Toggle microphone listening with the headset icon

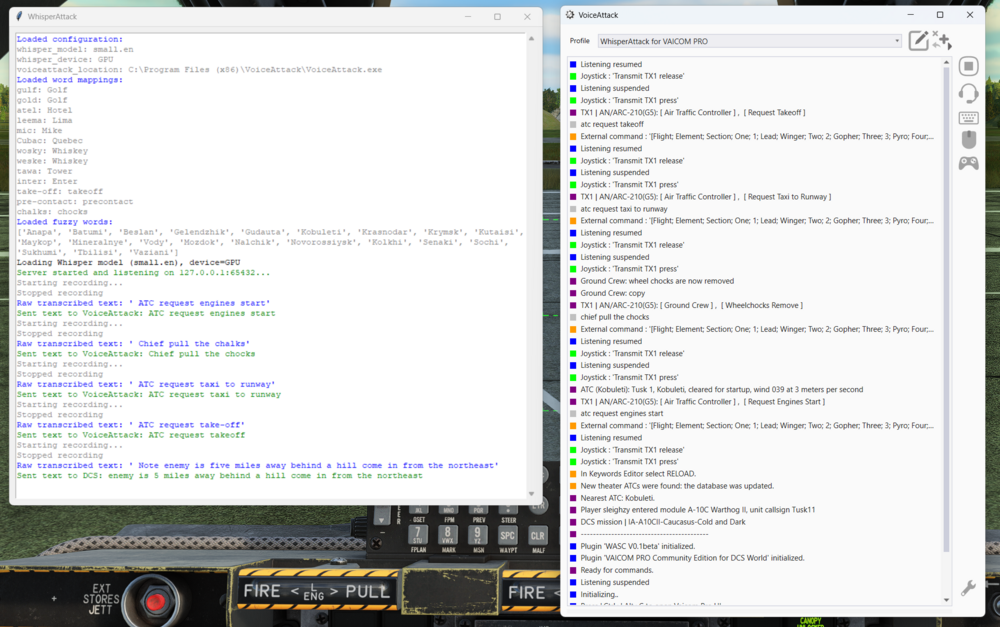(968, 92)
